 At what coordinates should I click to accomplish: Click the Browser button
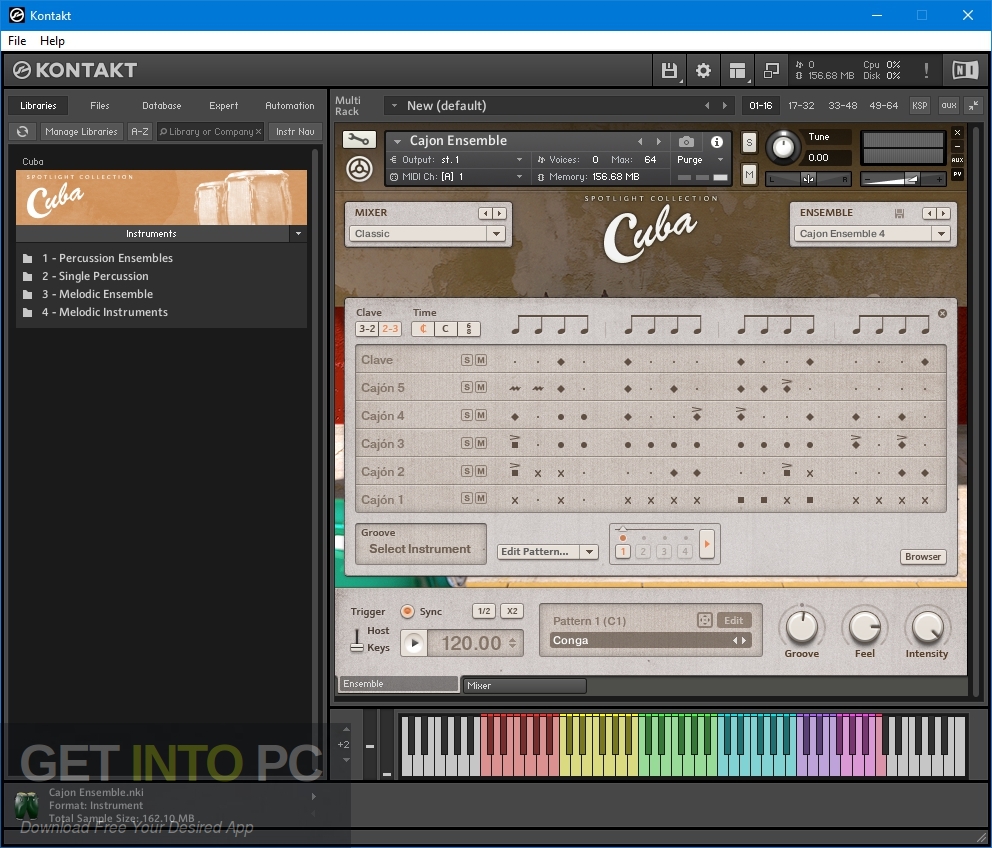pos(922,557)
